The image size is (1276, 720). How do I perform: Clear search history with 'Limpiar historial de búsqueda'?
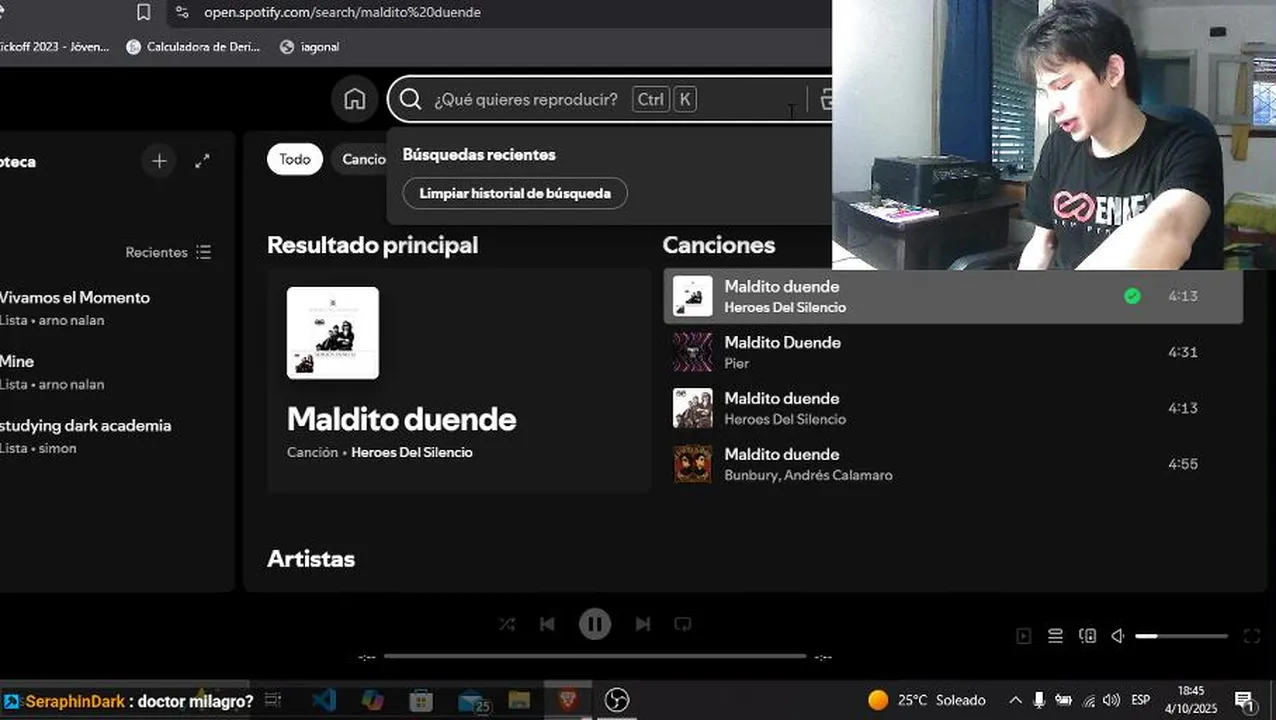[x=515, y=193]
